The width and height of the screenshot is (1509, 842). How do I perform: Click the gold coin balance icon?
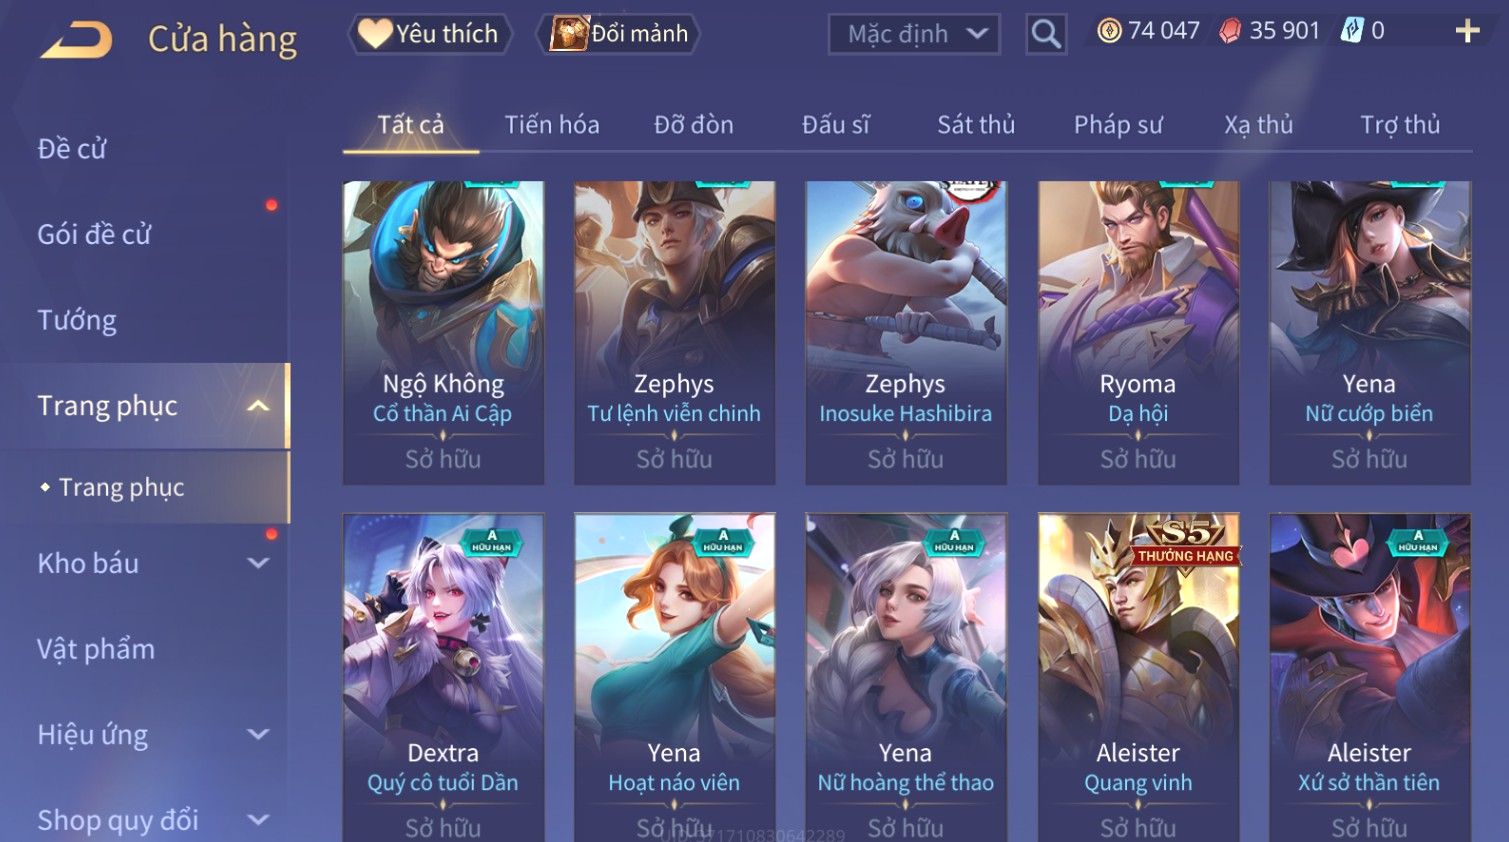1109,31
